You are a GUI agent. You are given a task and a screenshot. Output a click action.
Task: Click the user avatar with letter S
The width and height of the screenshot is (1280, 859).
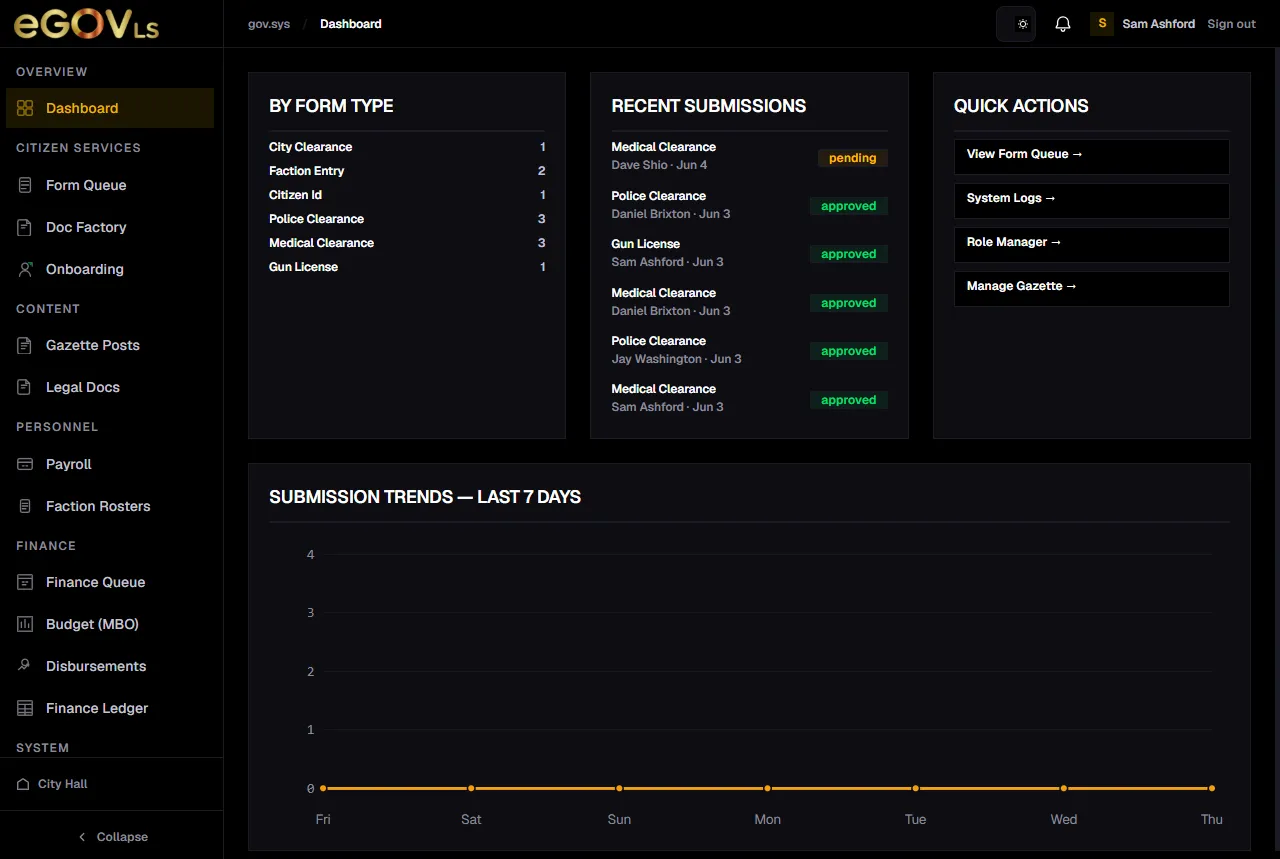[1102, 24]
